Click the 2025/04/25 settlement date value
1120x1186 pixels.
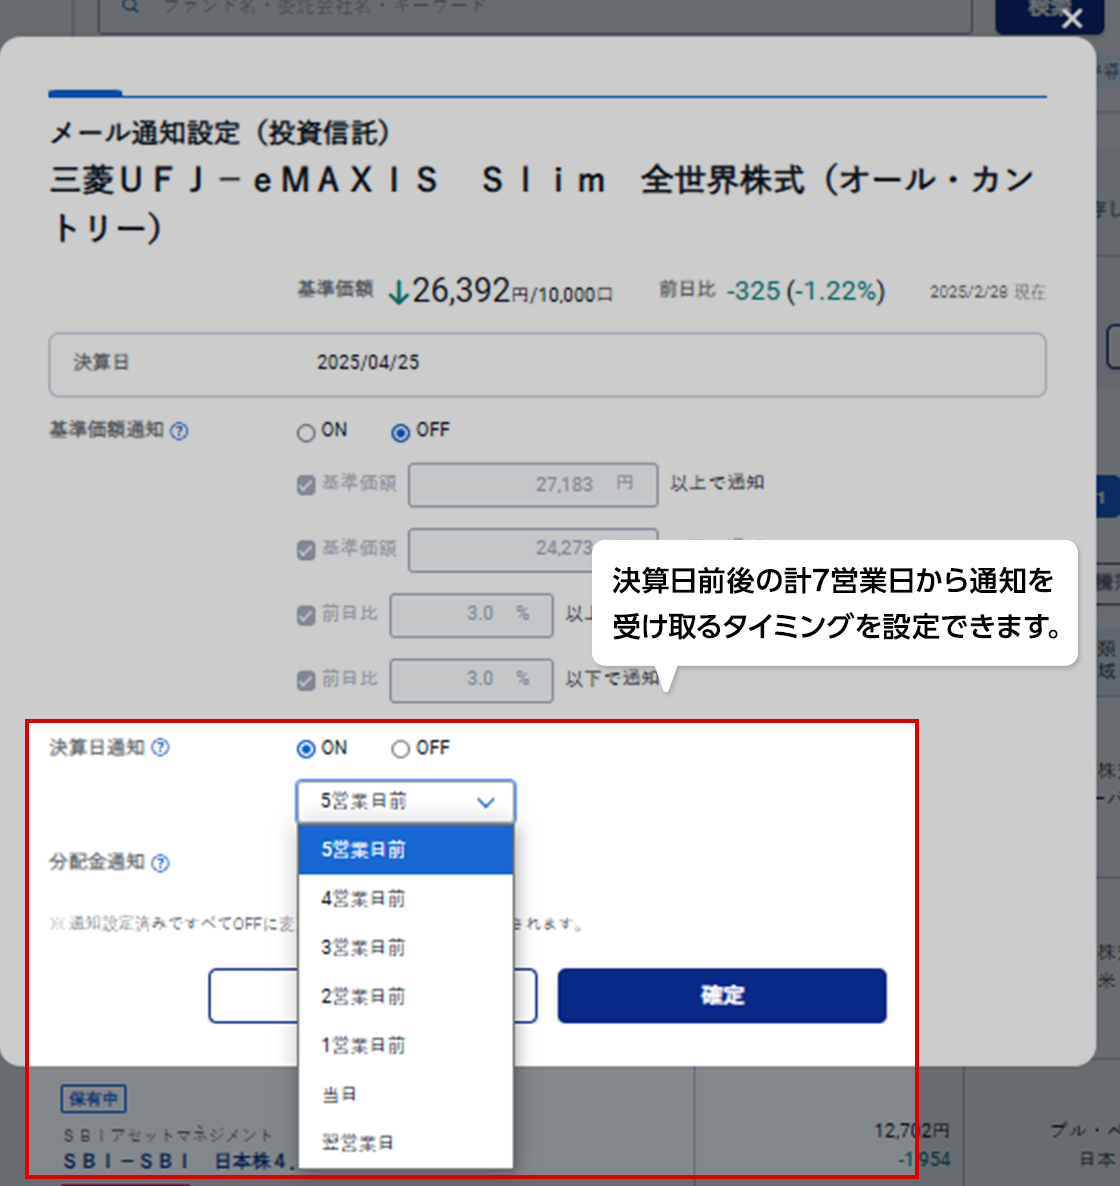[368, 363]
